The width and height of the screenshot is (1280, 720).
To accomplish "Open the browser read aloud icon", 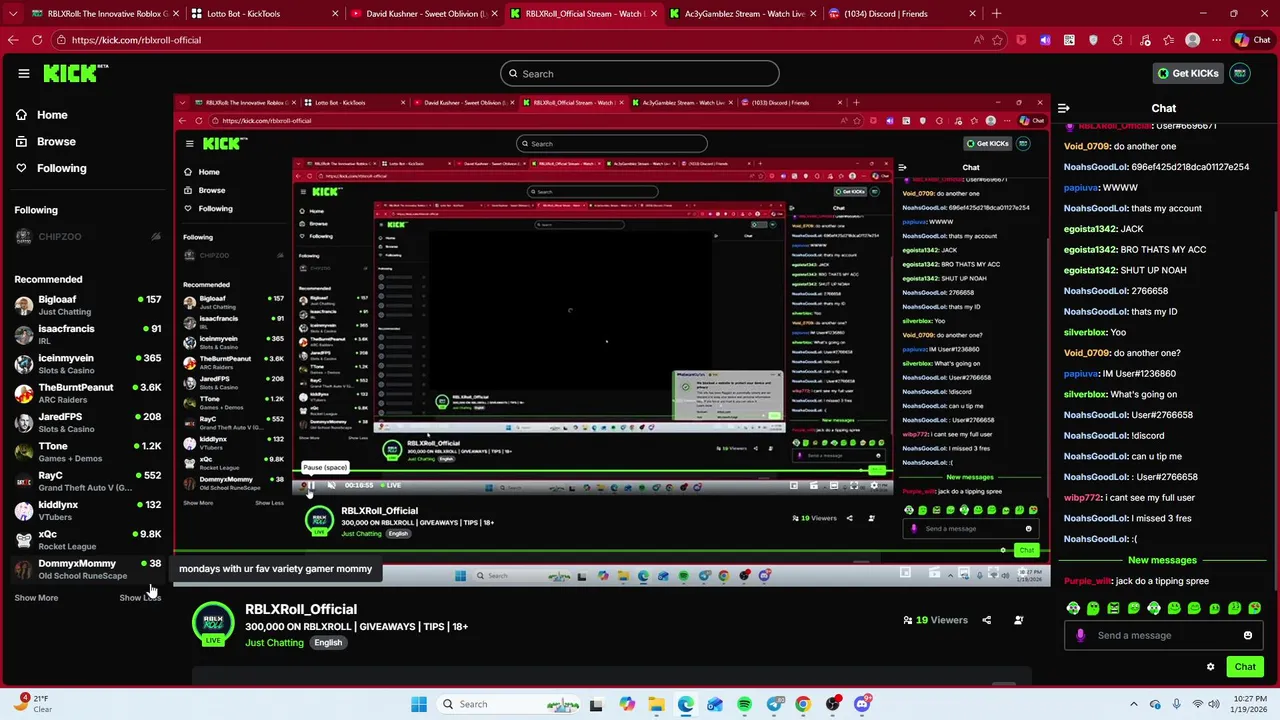I will [978, 40].
